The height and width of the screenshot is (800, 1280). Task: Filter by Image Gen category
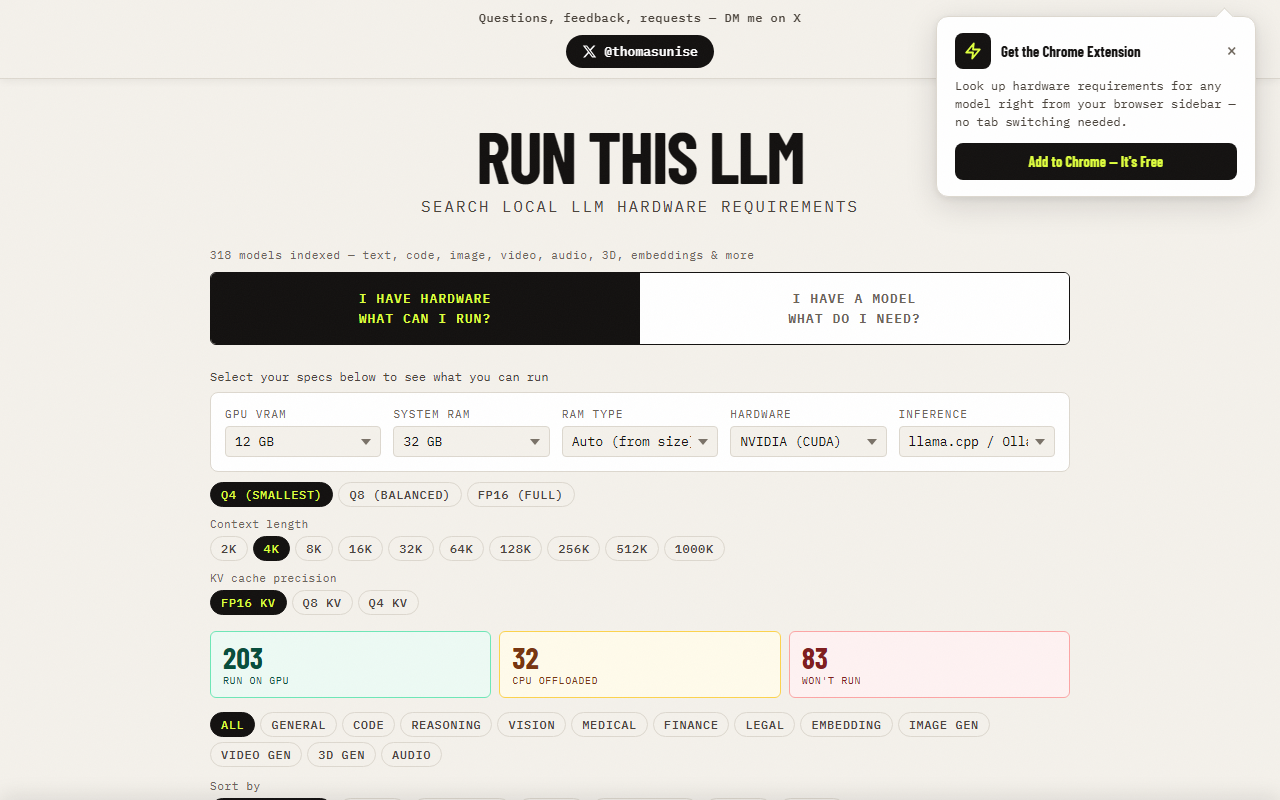944,725
